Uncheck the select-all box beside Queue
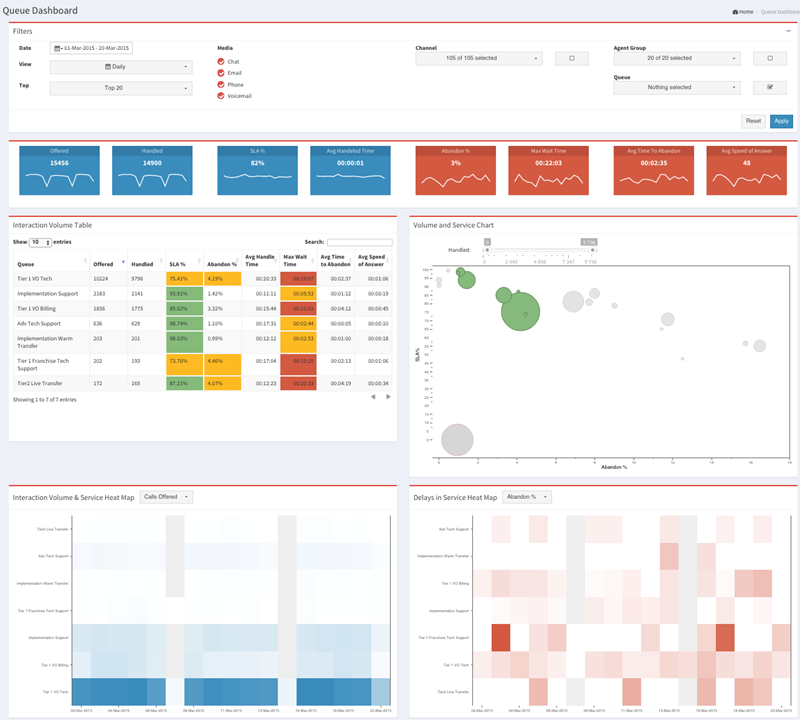 click(769, 87)
